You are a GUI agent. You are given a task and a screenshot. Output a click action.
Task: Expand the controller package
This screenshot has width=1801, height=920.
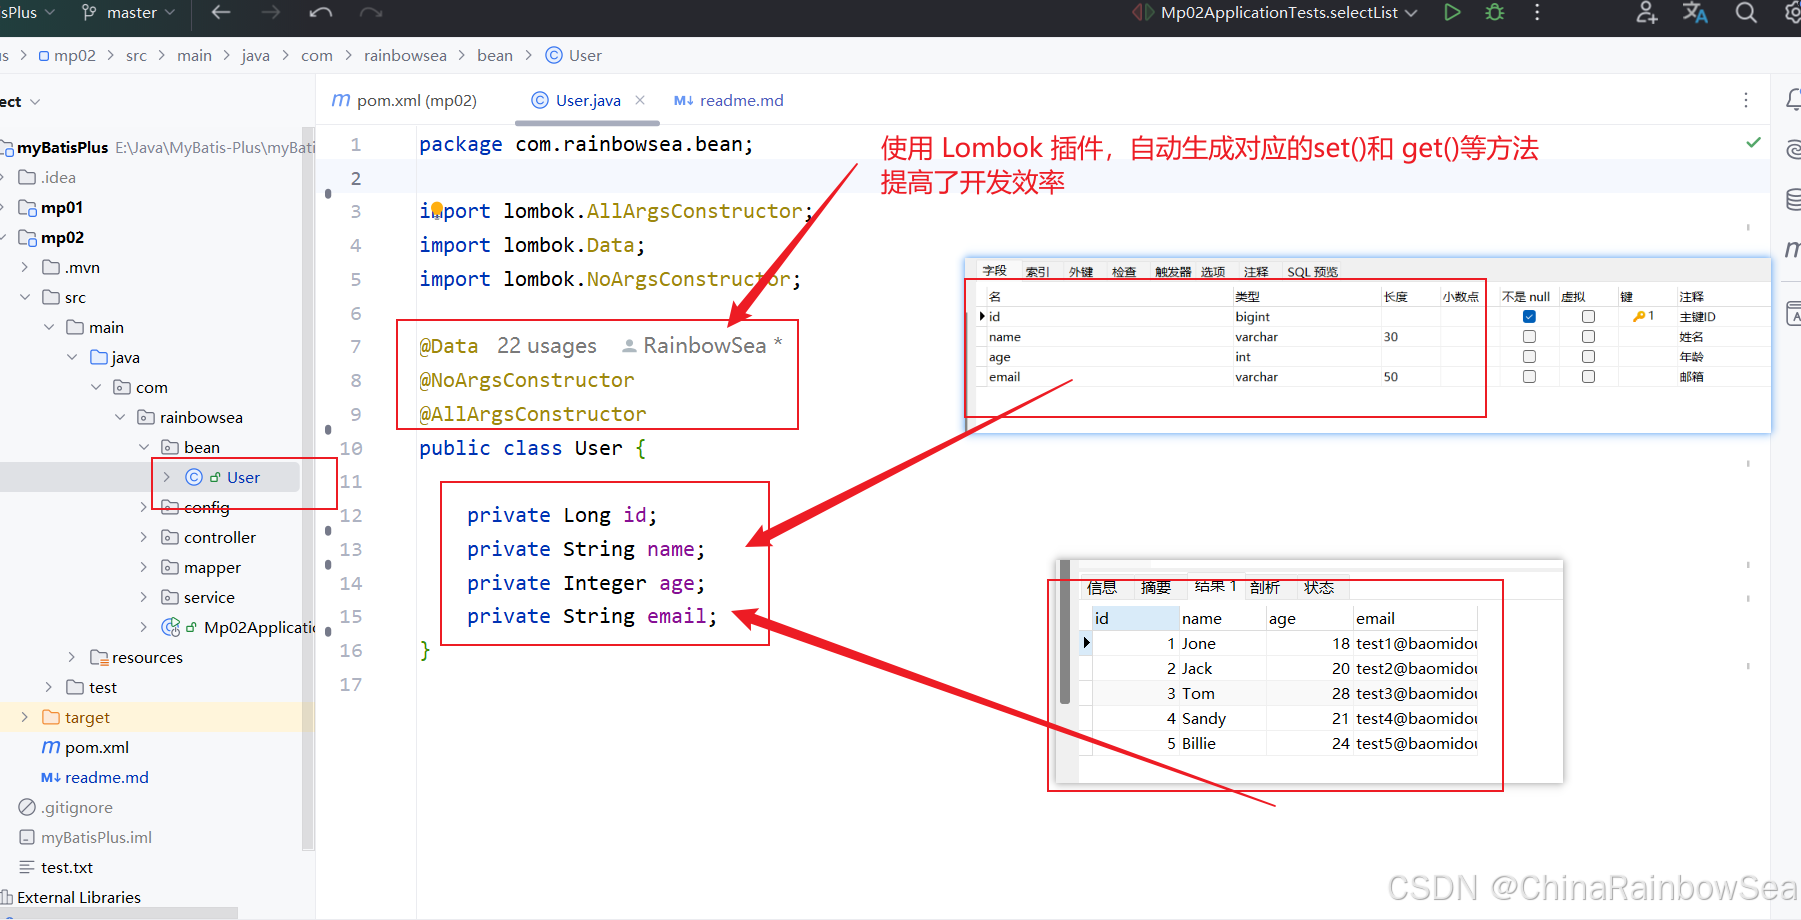pos(143,537)
